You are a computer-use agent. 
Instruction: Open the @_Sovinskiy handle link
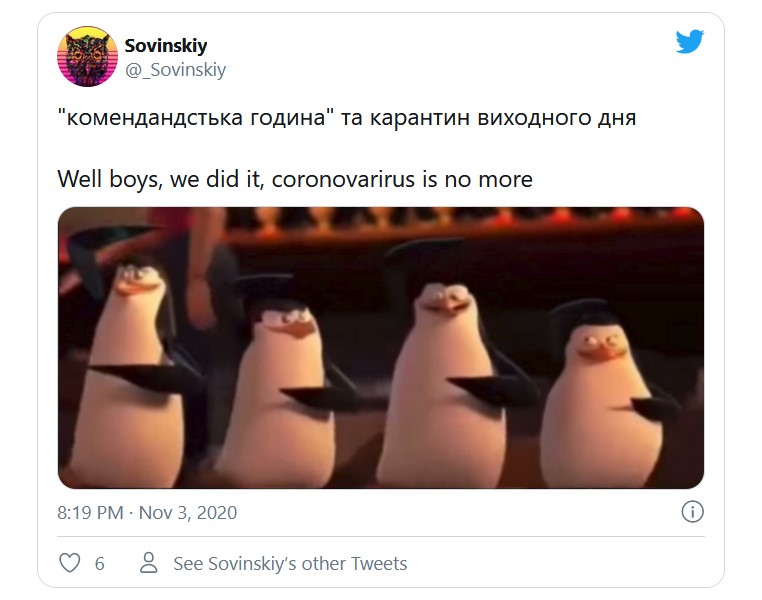[x=175, y=70]
